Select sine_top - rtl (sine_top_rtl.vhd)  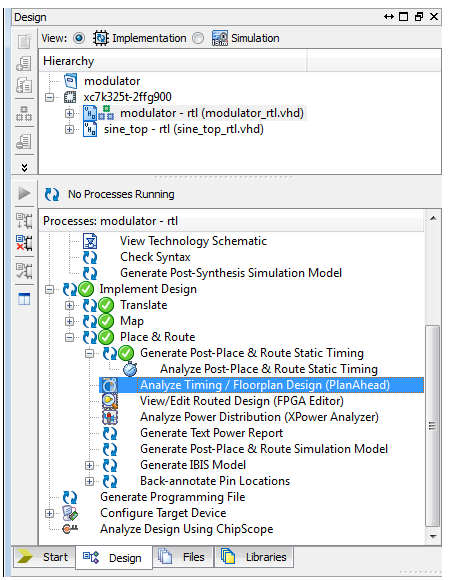[184, 129]
